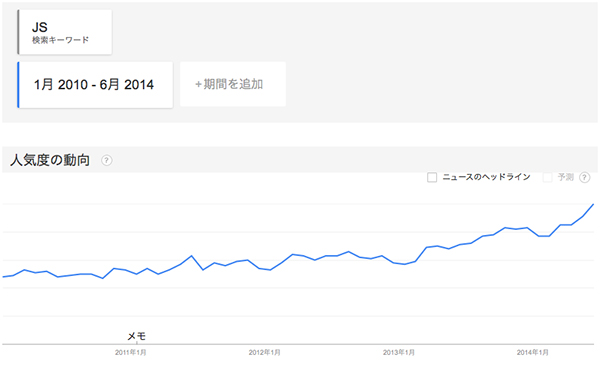Image resolution: width=600 pixels, height=366 pixels.
Task: Select the starting point of the blue trend line
Action: coord(4,276)
